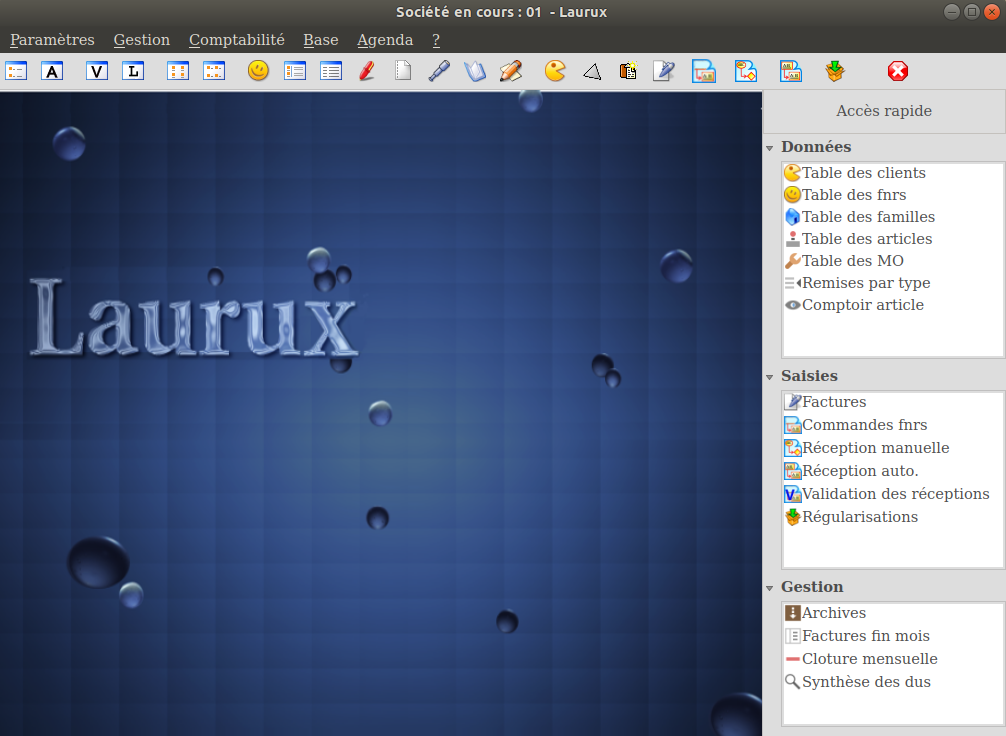Click the telescope toolbar icon
Image resolution: width=1006 pixels, height=736 pixels.
(439, 71)
